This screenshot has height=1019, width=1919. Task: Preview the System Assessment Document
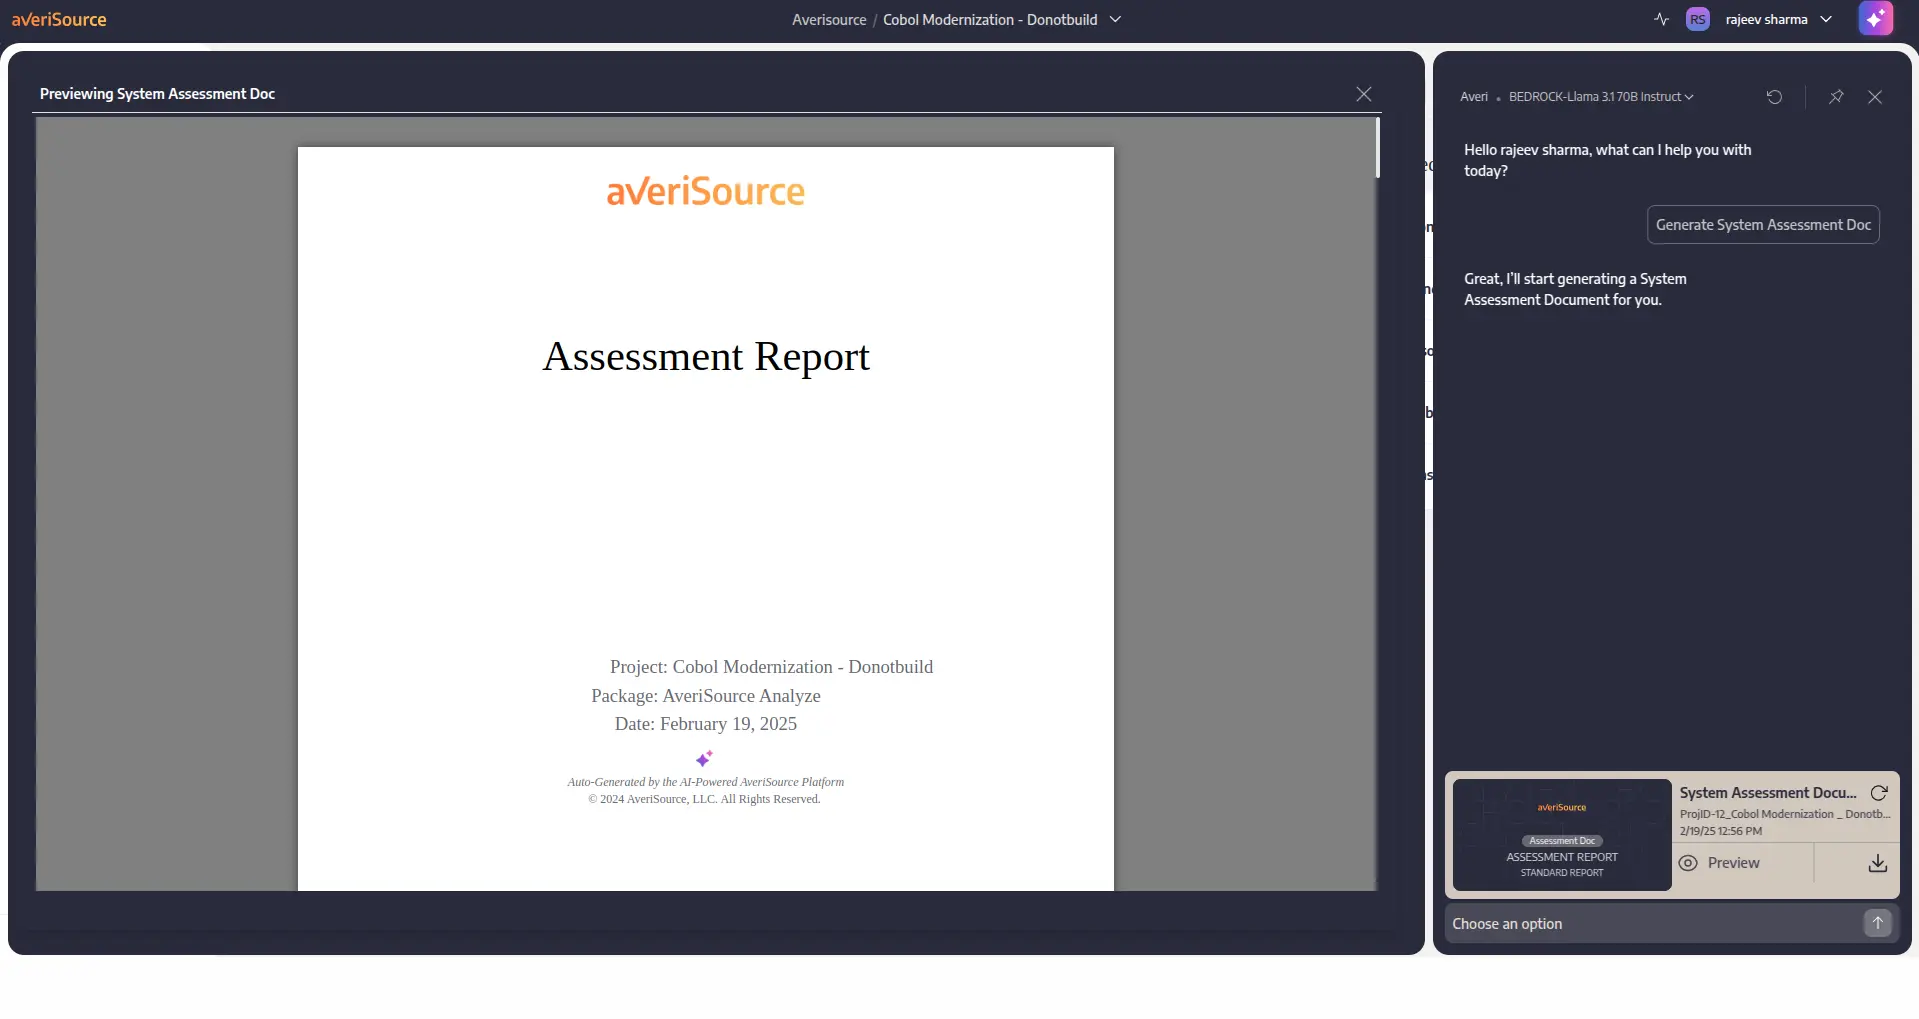(1733, 863)
